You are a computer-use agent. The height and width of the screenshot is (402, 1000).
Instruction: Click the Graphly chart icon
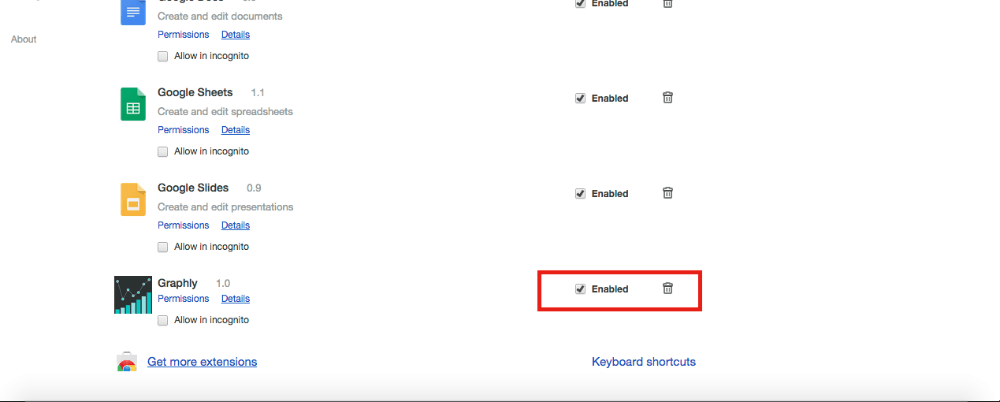133,295
